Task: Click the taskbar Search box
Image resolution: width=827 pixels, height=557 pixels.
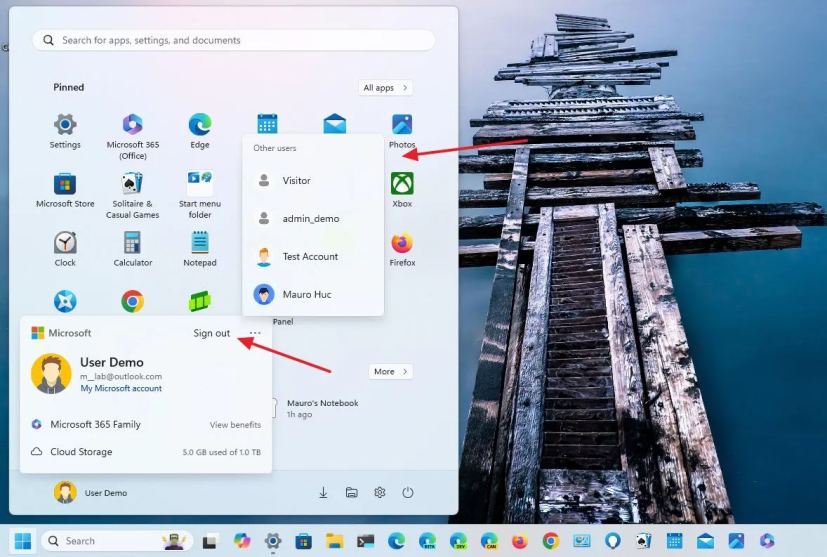Action: (117, 541)
